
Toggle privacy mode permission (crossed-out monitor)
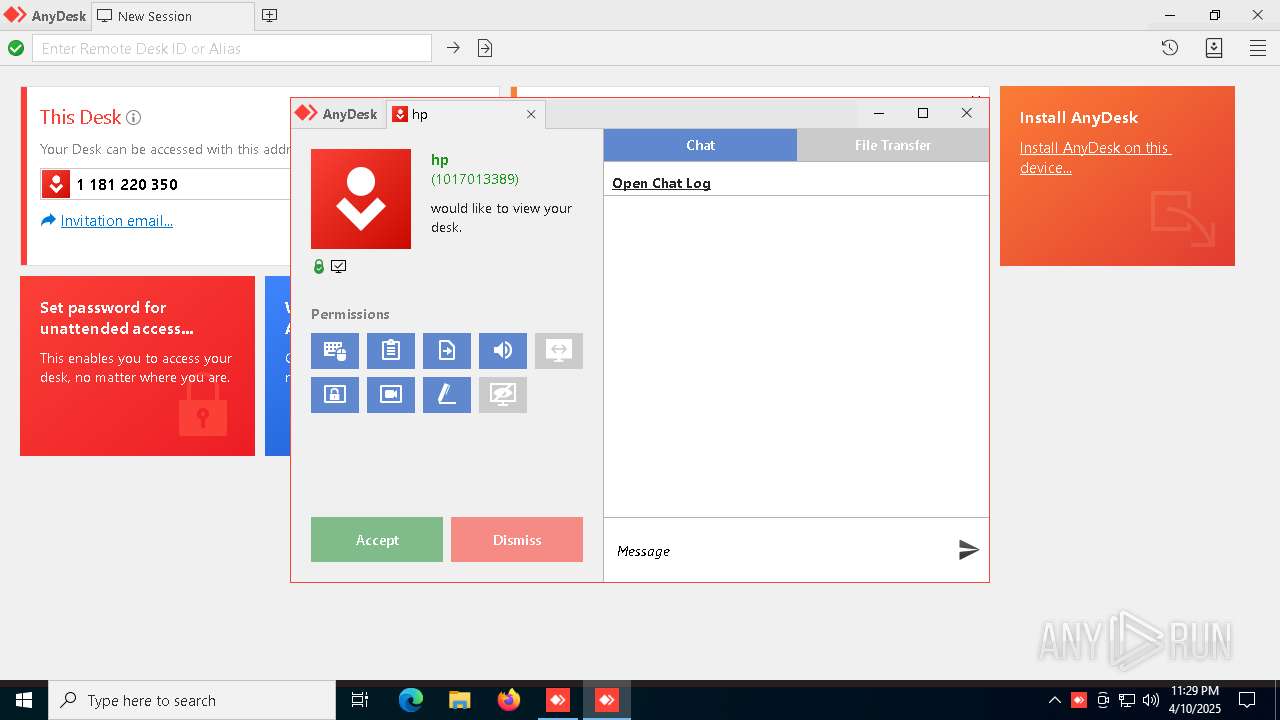(x=503, y=395)
